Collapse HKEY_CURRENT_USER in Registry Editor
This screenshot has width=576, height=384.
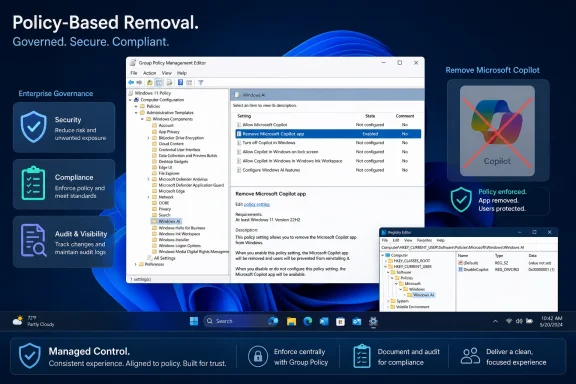pyautogui.click(x=386, y=266)
